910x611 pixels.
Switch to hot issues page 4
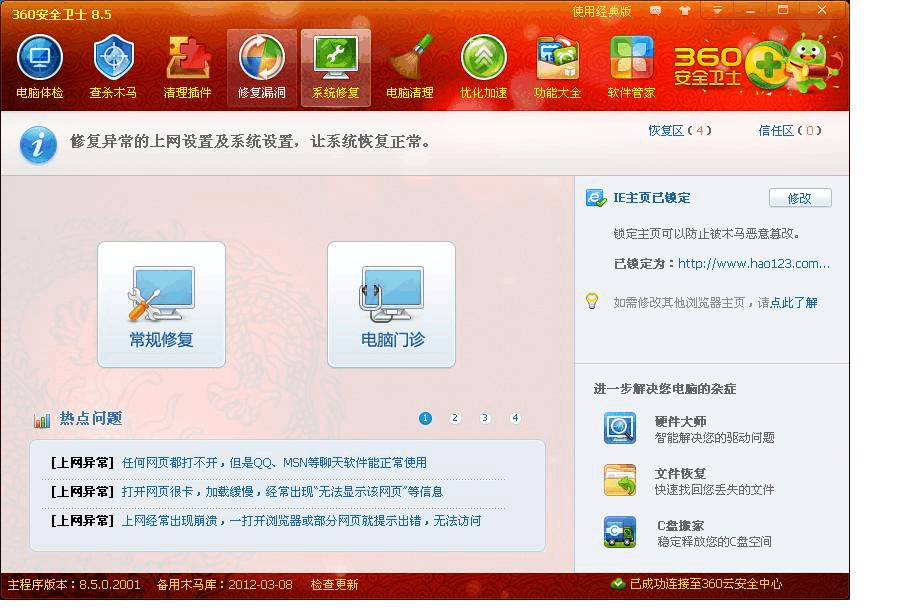point(515,418)
